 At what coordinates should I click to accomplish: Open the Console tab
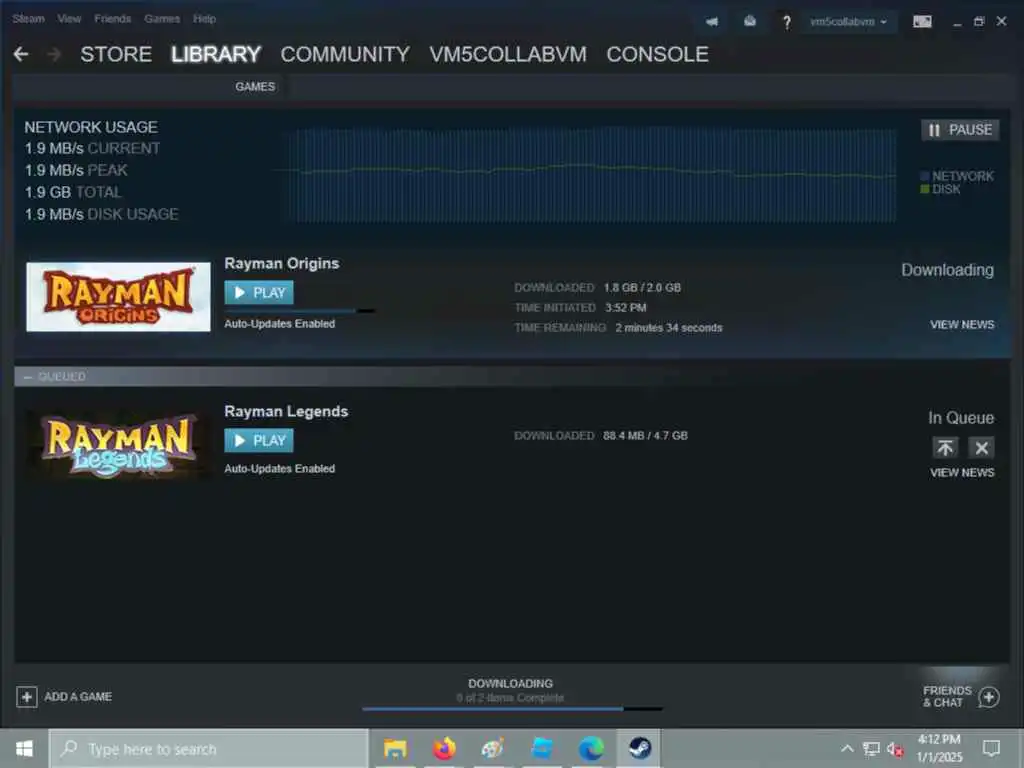(658, 54)
